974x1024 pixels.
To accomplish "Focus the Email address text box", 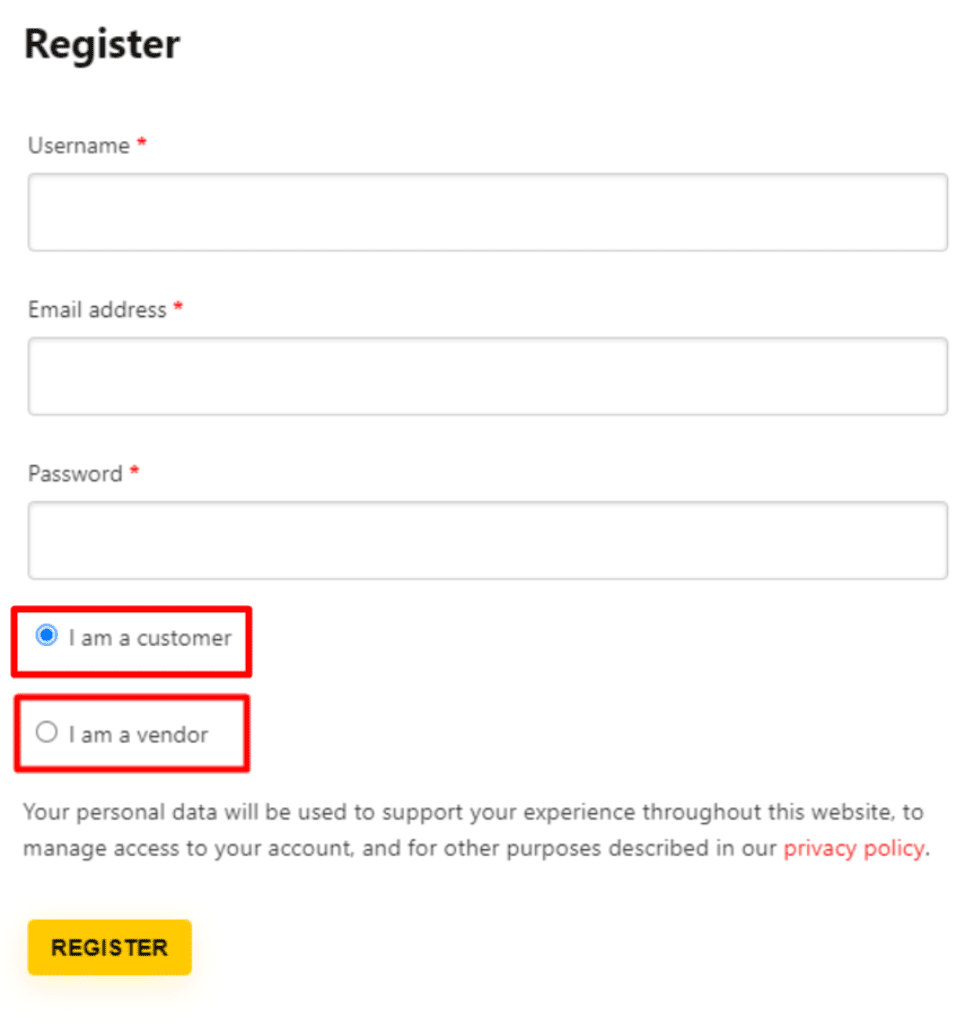I will [x=487, y=376].
